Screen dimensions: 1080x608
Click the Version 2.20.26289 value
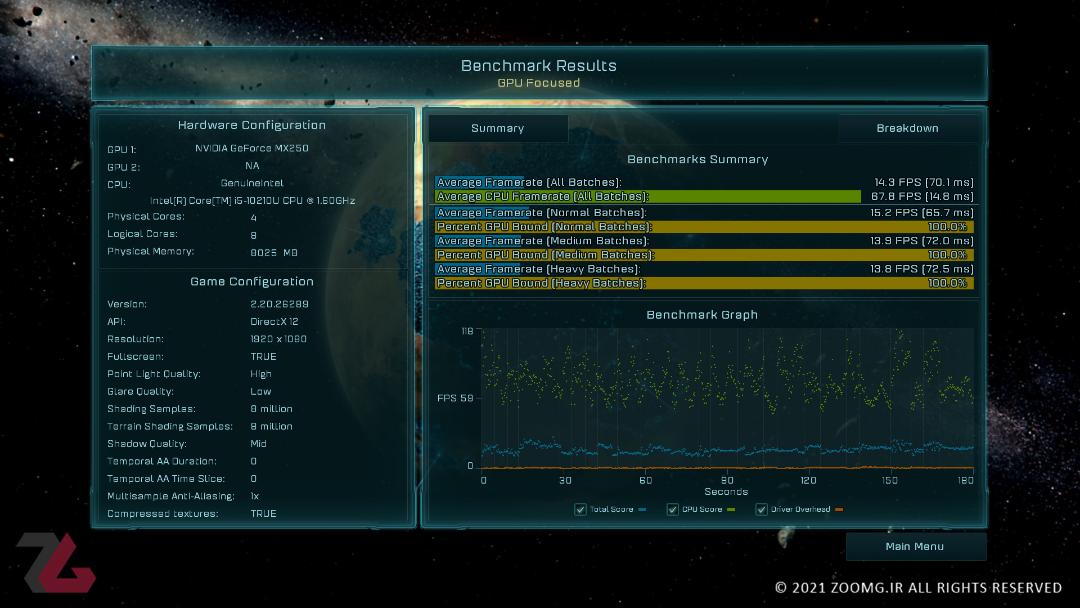(x=279, y=304)
